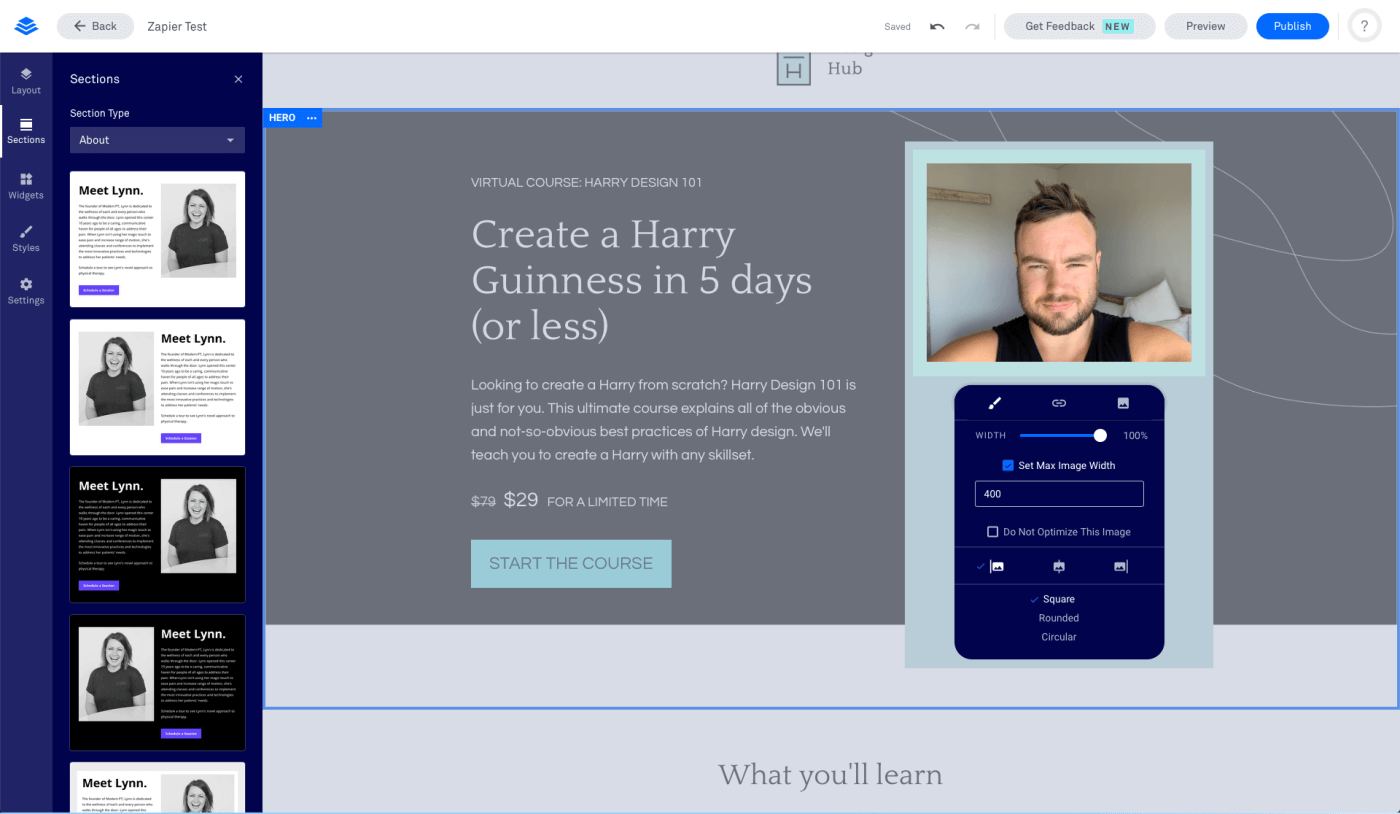This screenshot has height=814, width=1400.
Task: Enable Do Not Optimize This Image
Action: (992, 531)
